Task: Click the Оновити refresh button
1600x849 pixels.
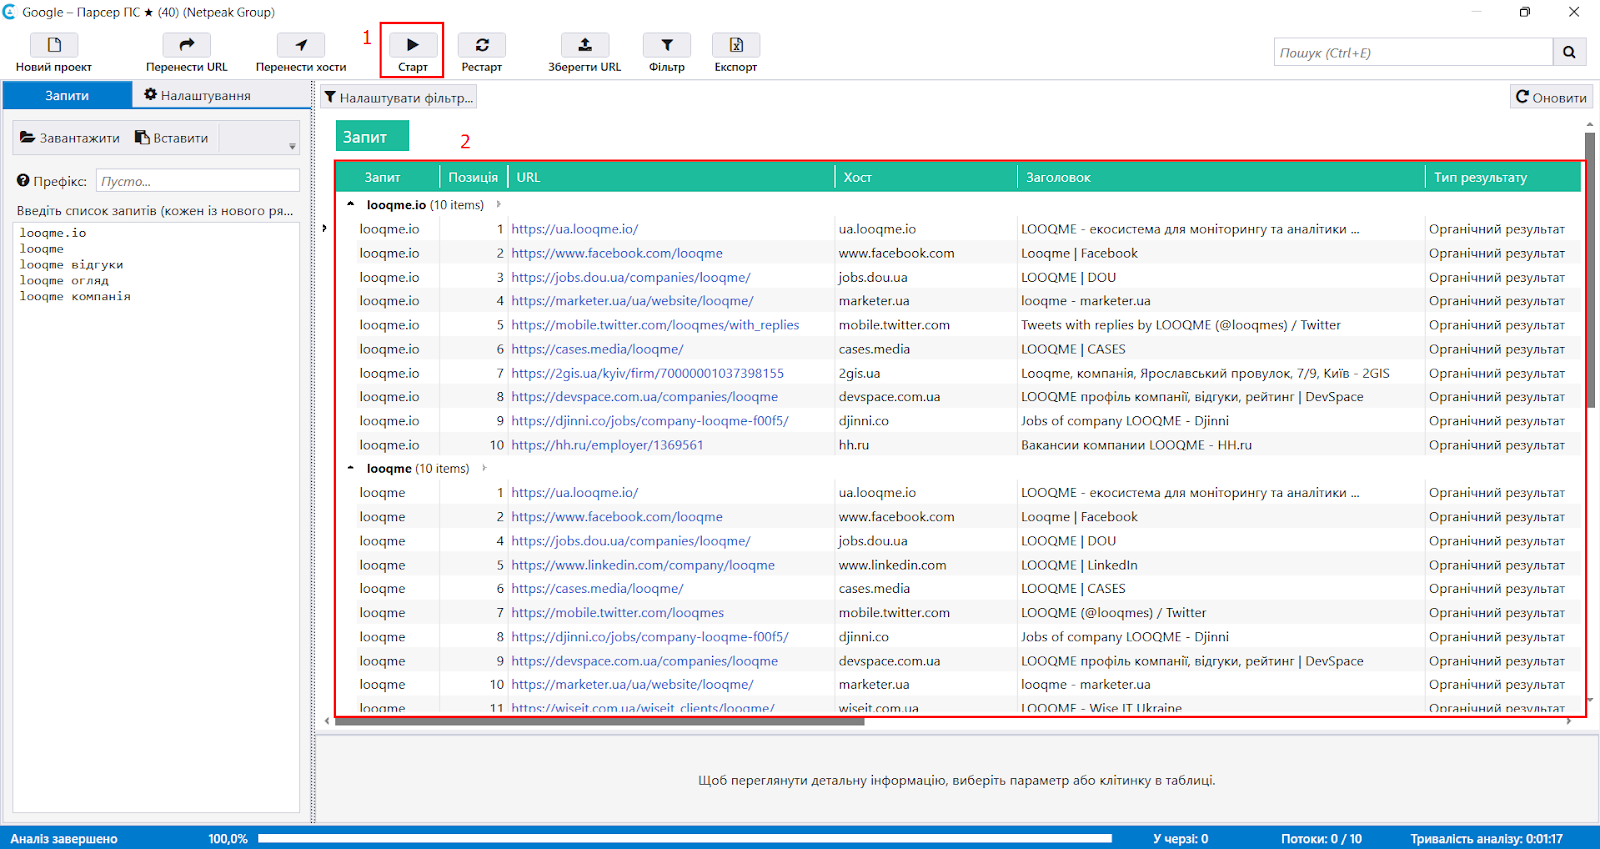Action: [1551, 97]
